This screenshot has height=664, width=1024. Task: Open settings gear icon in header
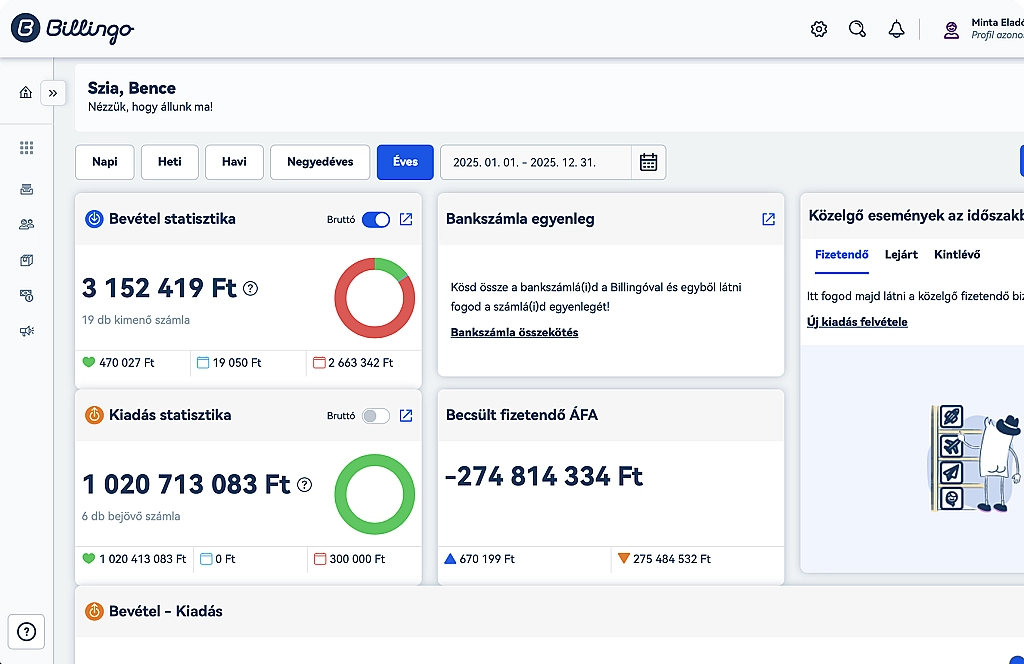coord(819,29)
